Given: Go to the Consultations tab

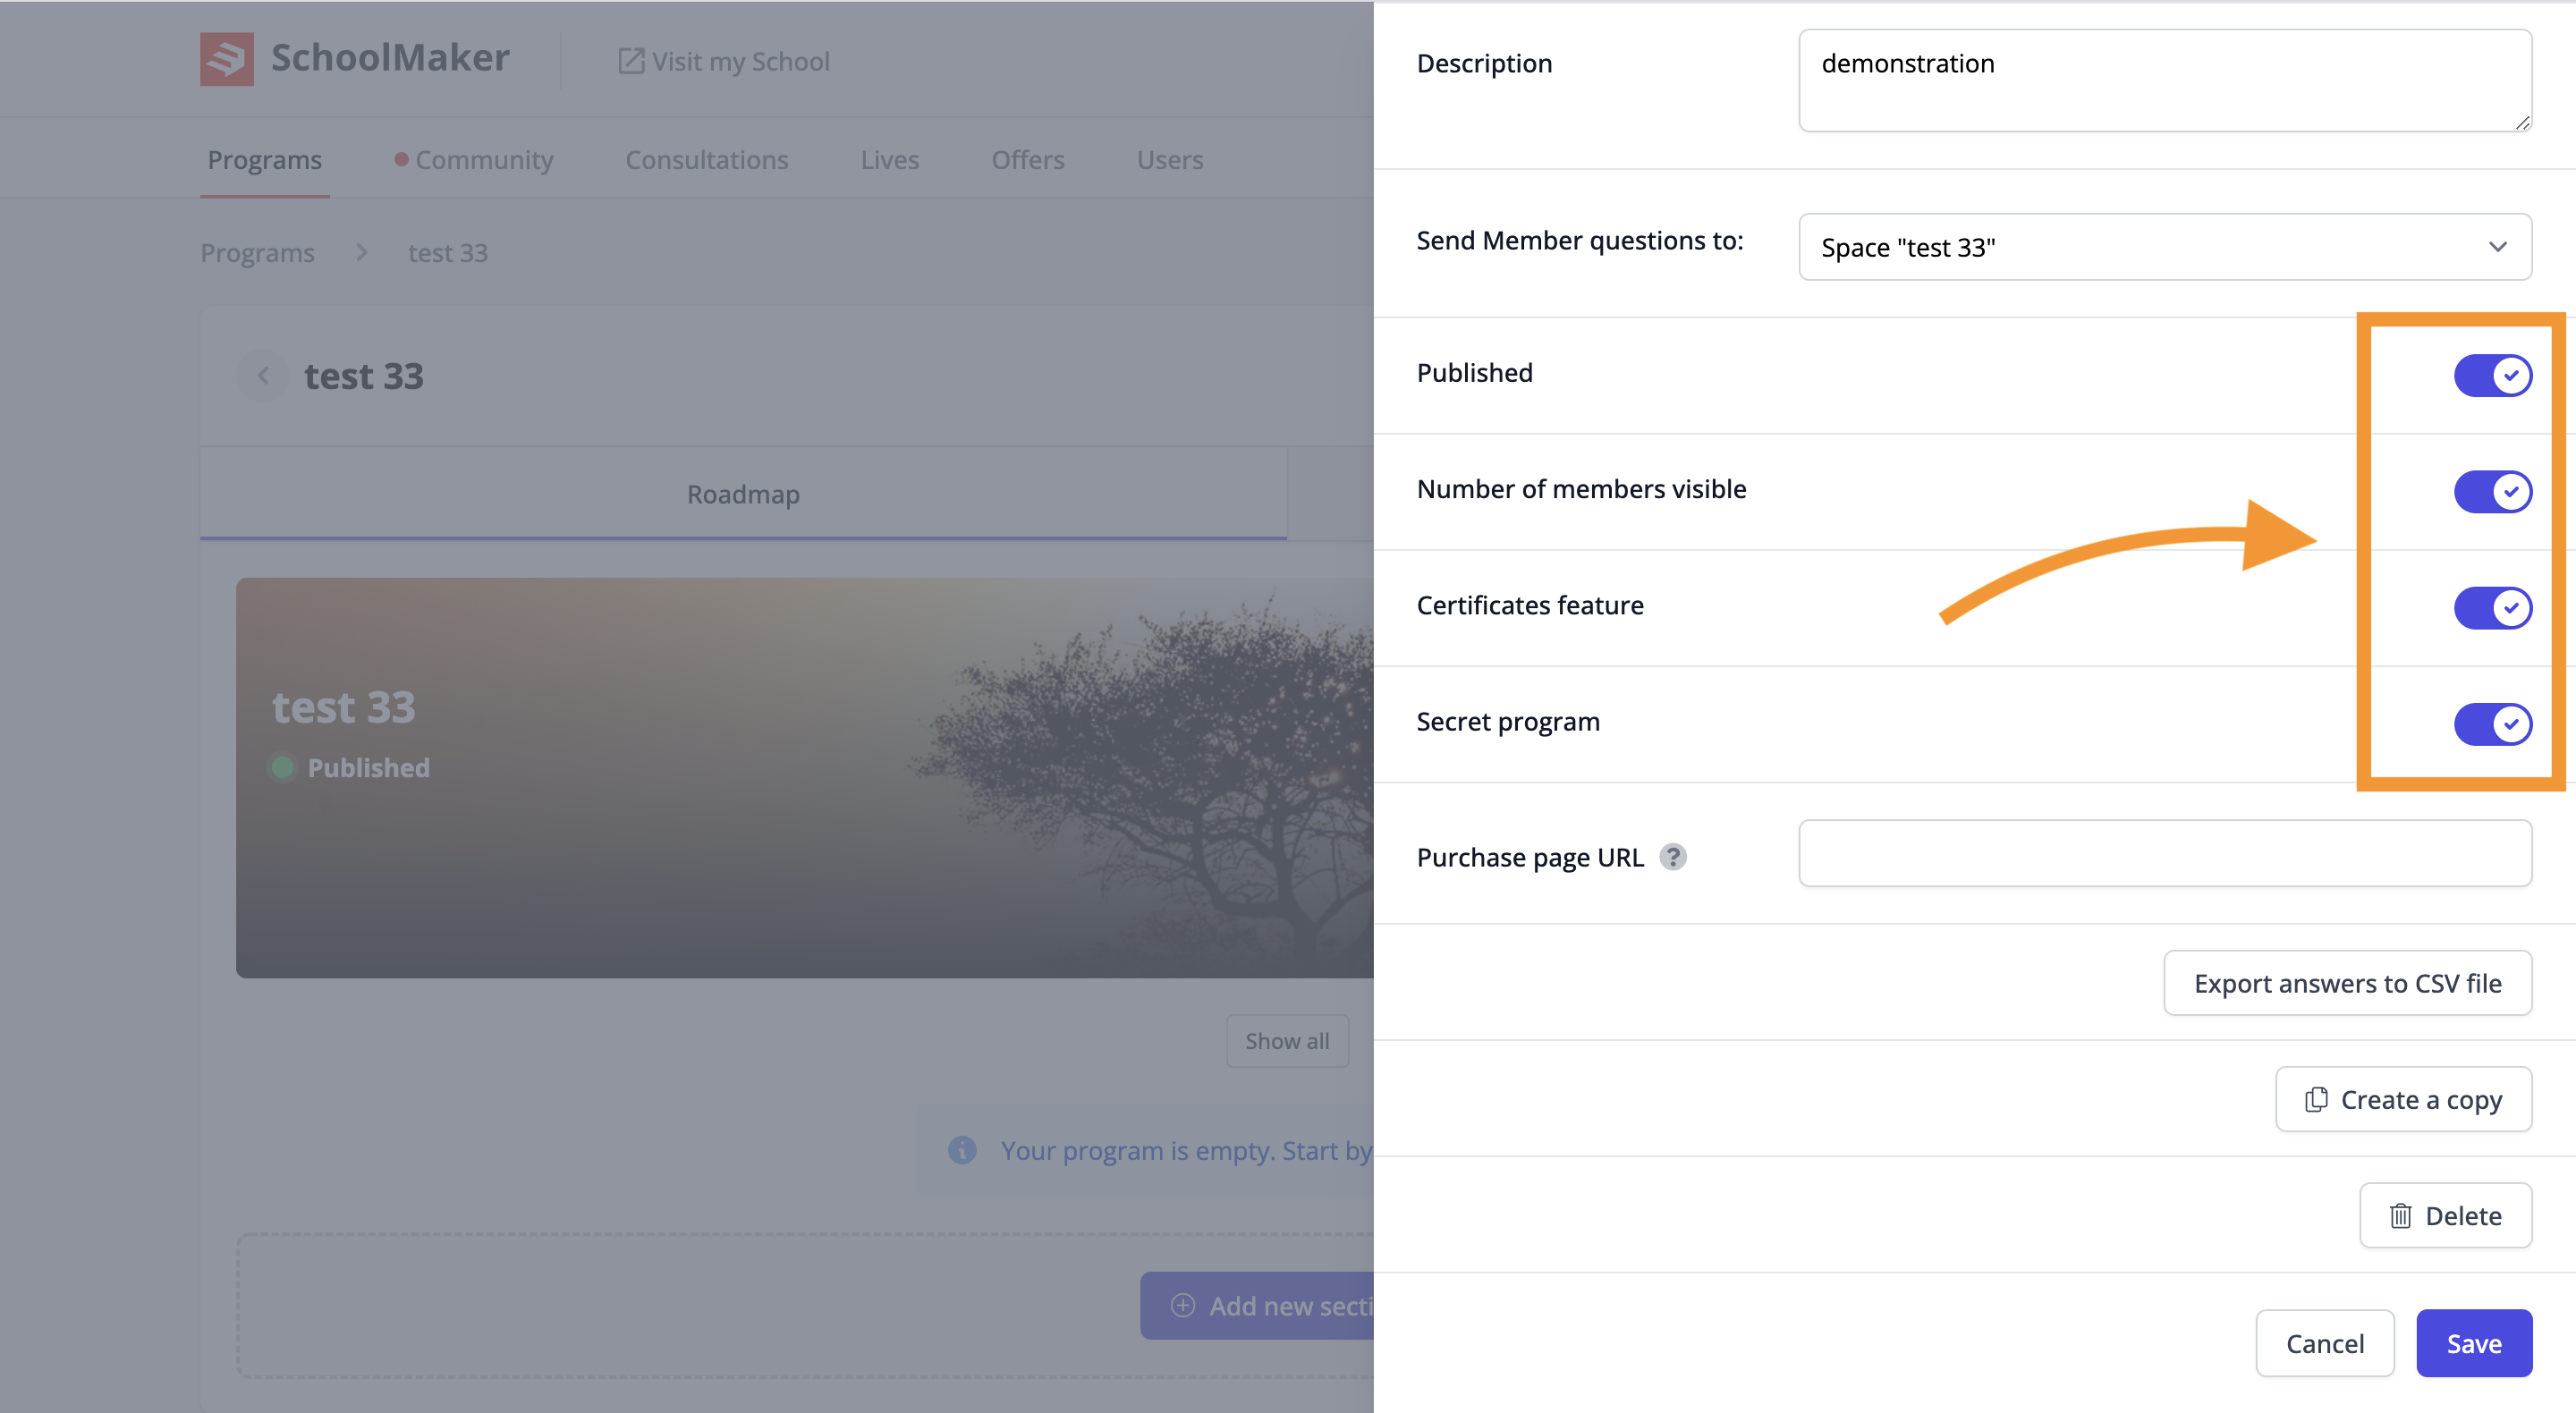Looking at the screenshot, I should click(x=707, y=160).
